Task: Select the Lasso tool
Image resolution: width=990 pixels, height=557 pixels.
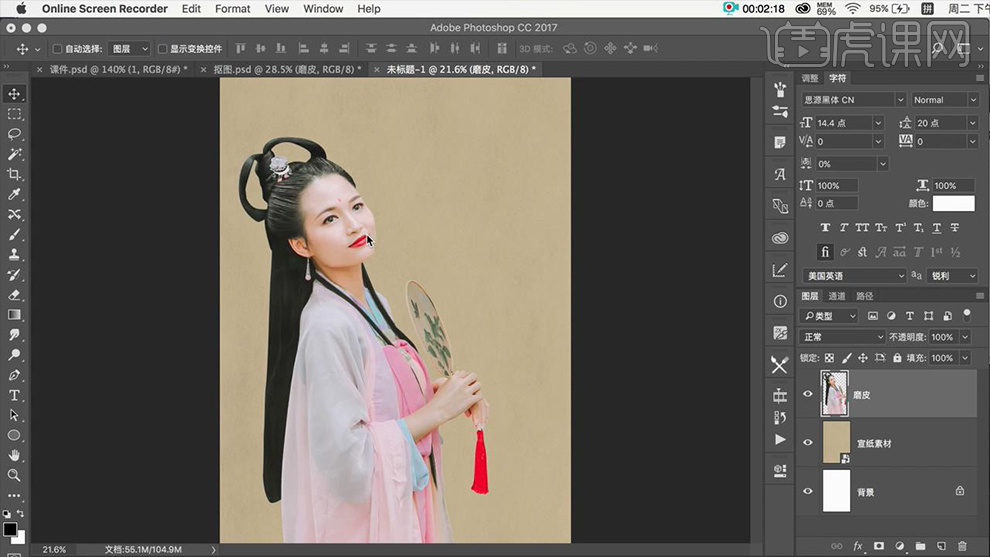Action: 14,134
